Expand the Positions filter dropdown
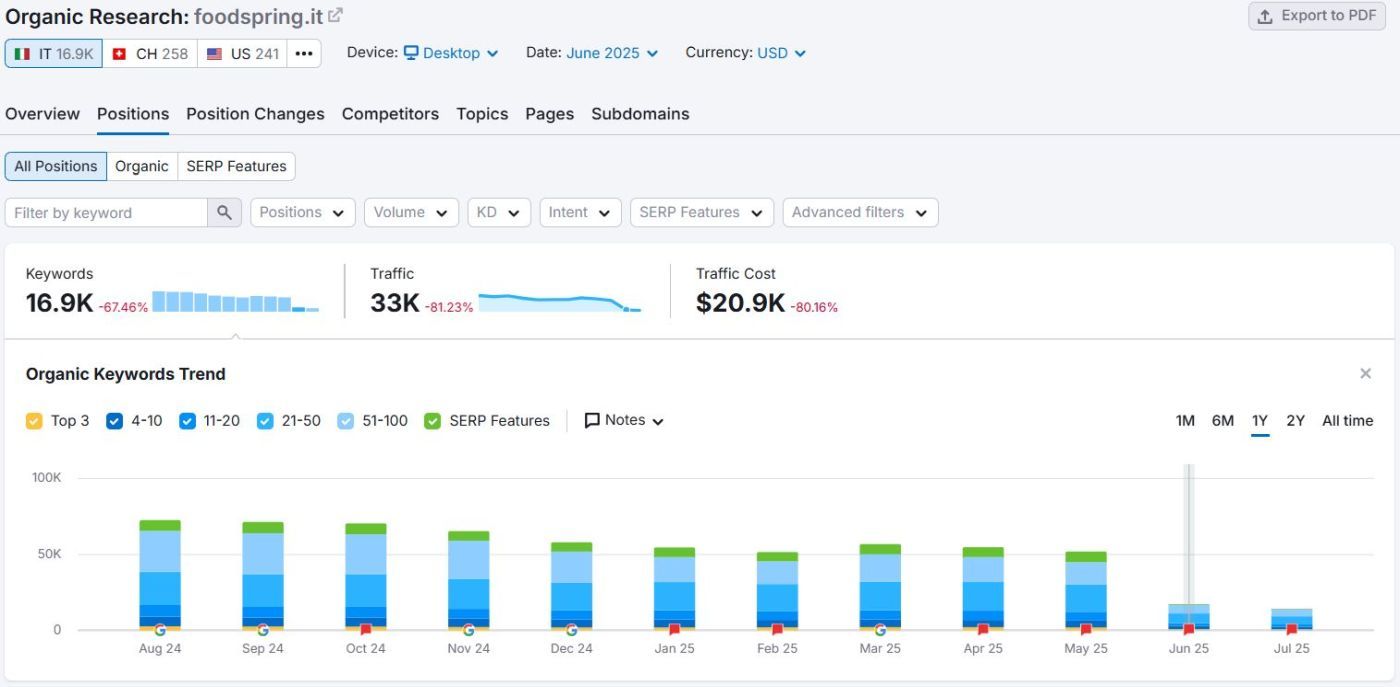Image resolution: width=1400 pixels, height=687 pixels. tap(303, 212)
